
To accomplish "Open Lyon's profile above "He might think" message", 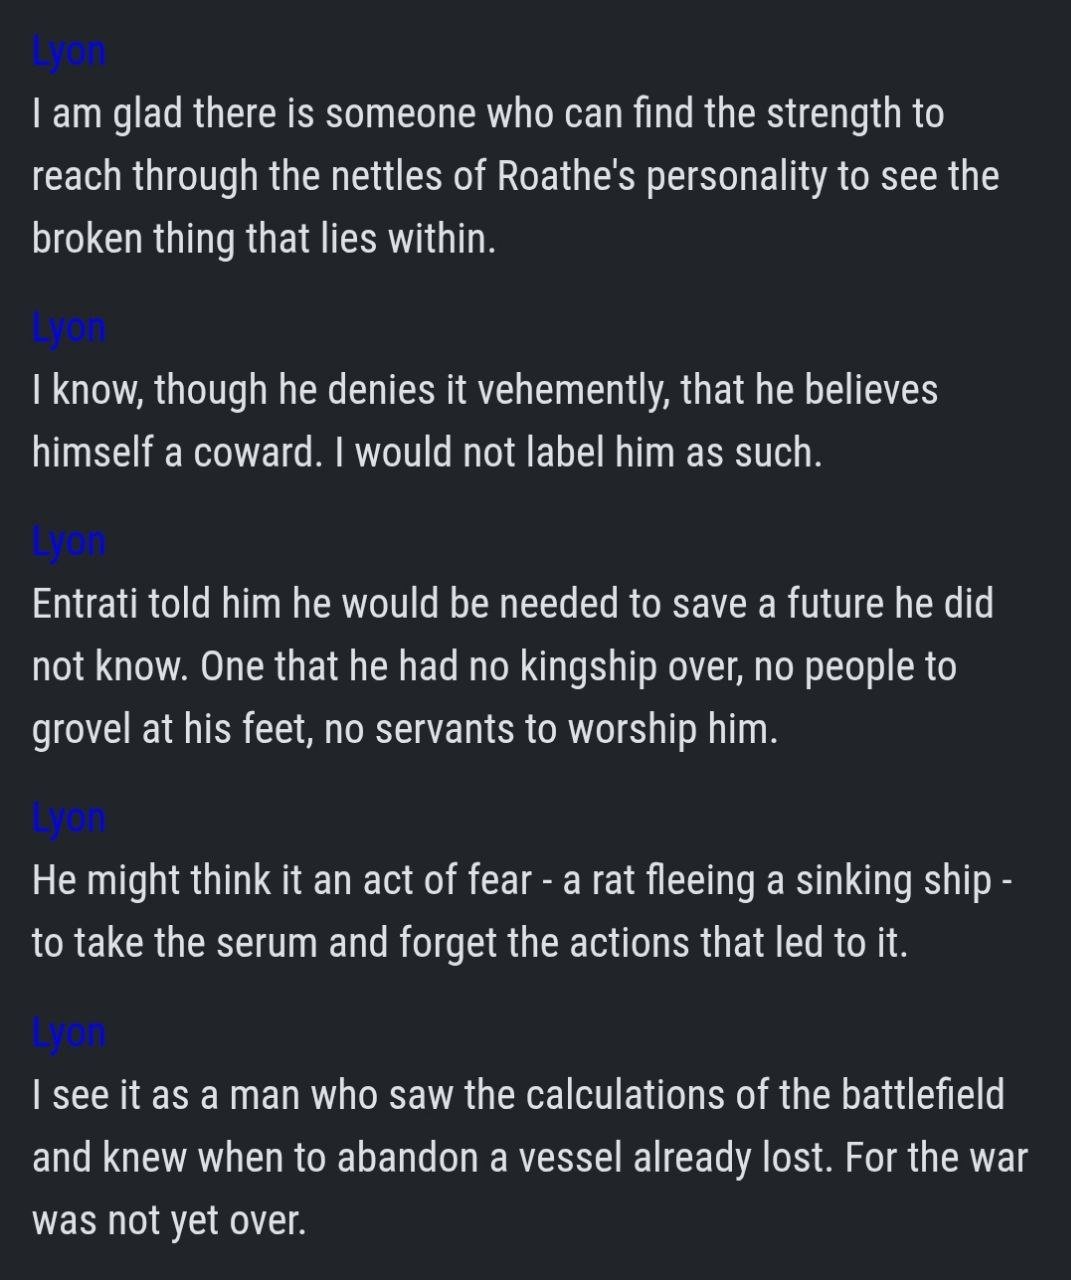I will [x=68, y=818].
